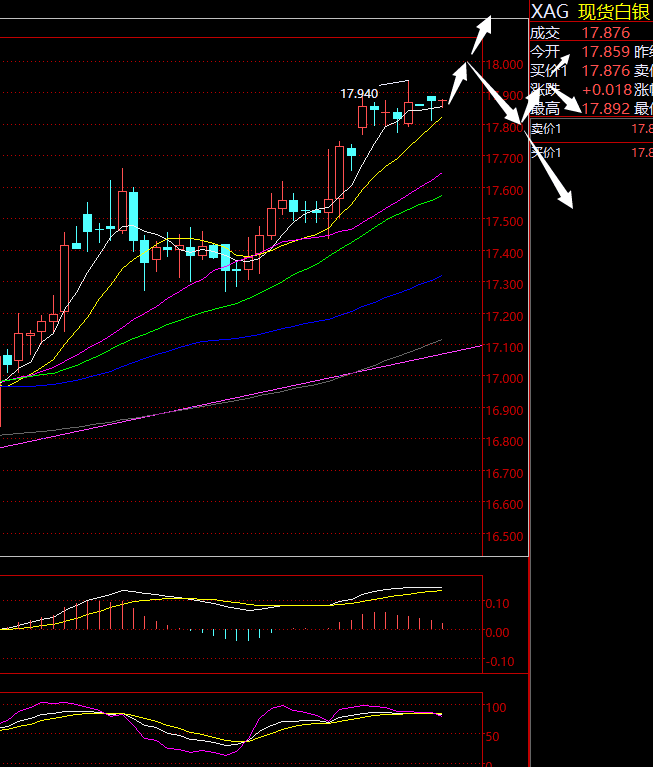Click the 16.600 price axis label
This screenshot has height=767, width=653.
click(504, 504)
